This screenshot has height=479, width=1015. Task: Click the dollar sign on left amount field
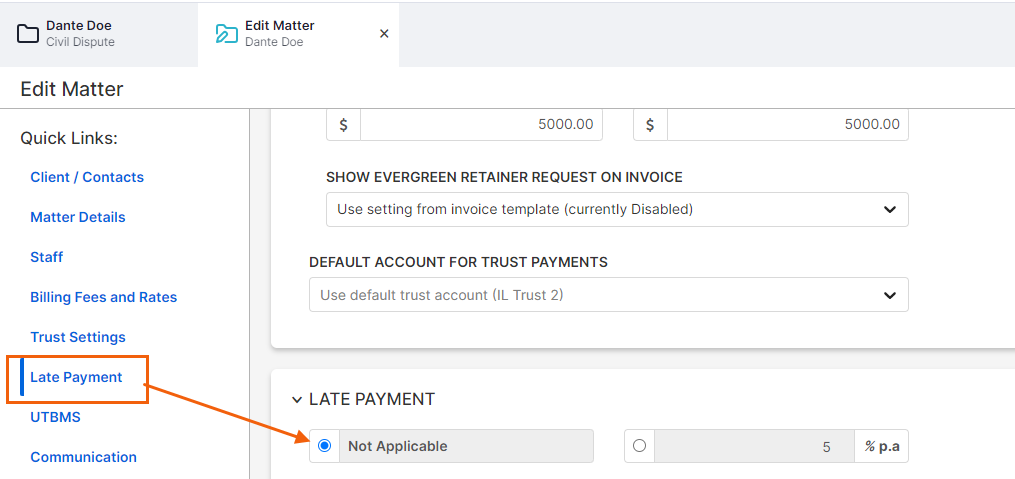coord(344,124)
